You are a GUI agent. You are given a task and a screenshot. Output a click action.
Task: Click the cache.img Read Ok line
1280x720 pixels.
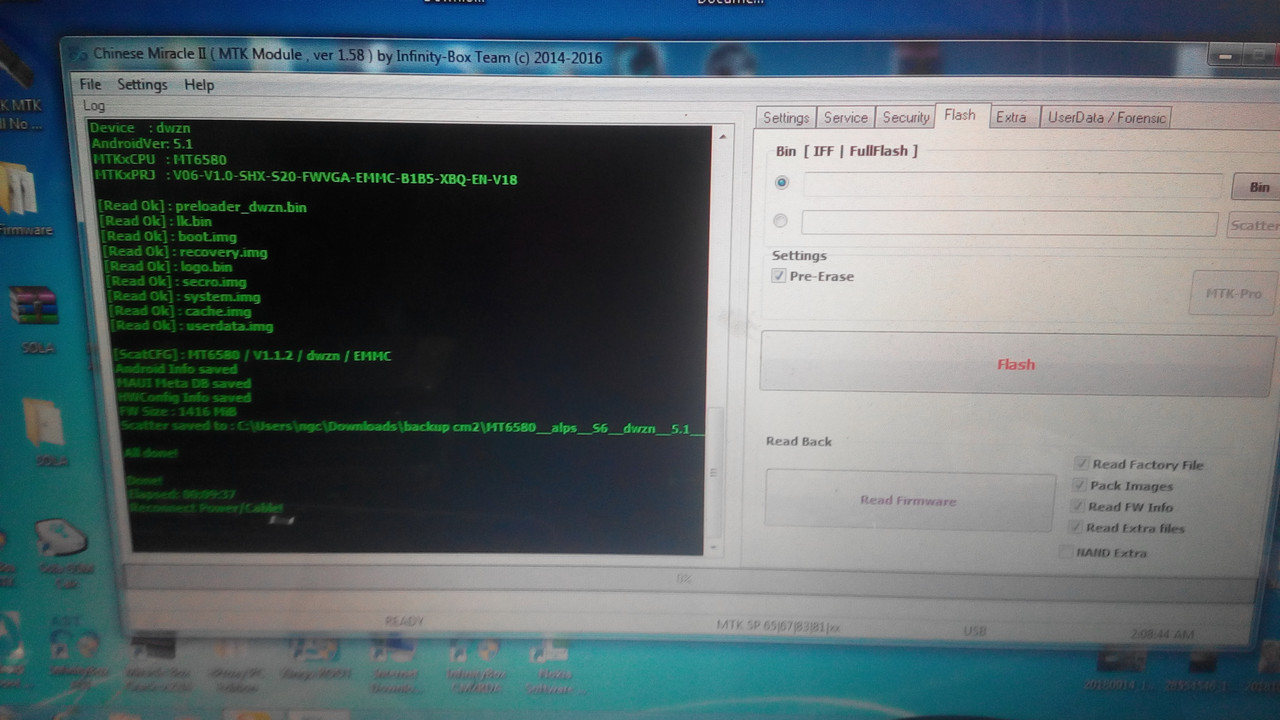(181, 312)
